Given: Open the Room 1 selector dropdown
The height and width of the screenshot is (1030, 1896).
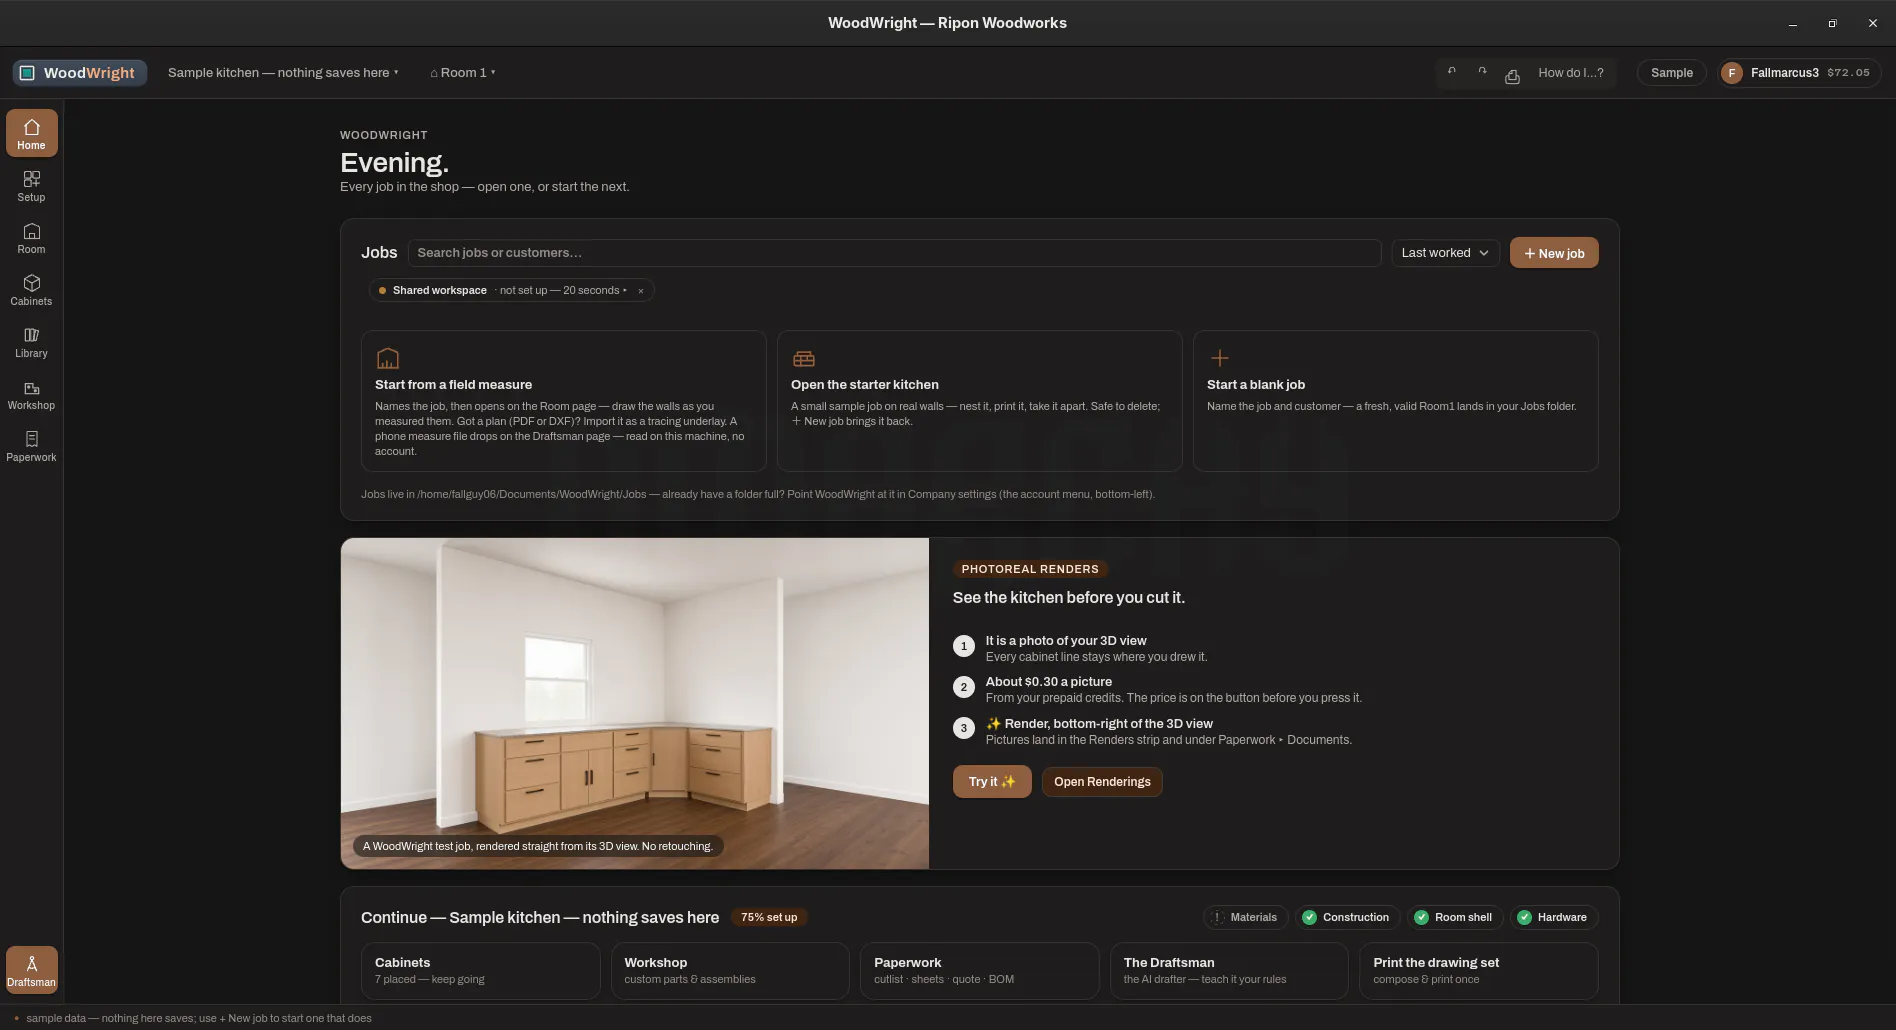Looking at the screenshot, I should point(463,72).
